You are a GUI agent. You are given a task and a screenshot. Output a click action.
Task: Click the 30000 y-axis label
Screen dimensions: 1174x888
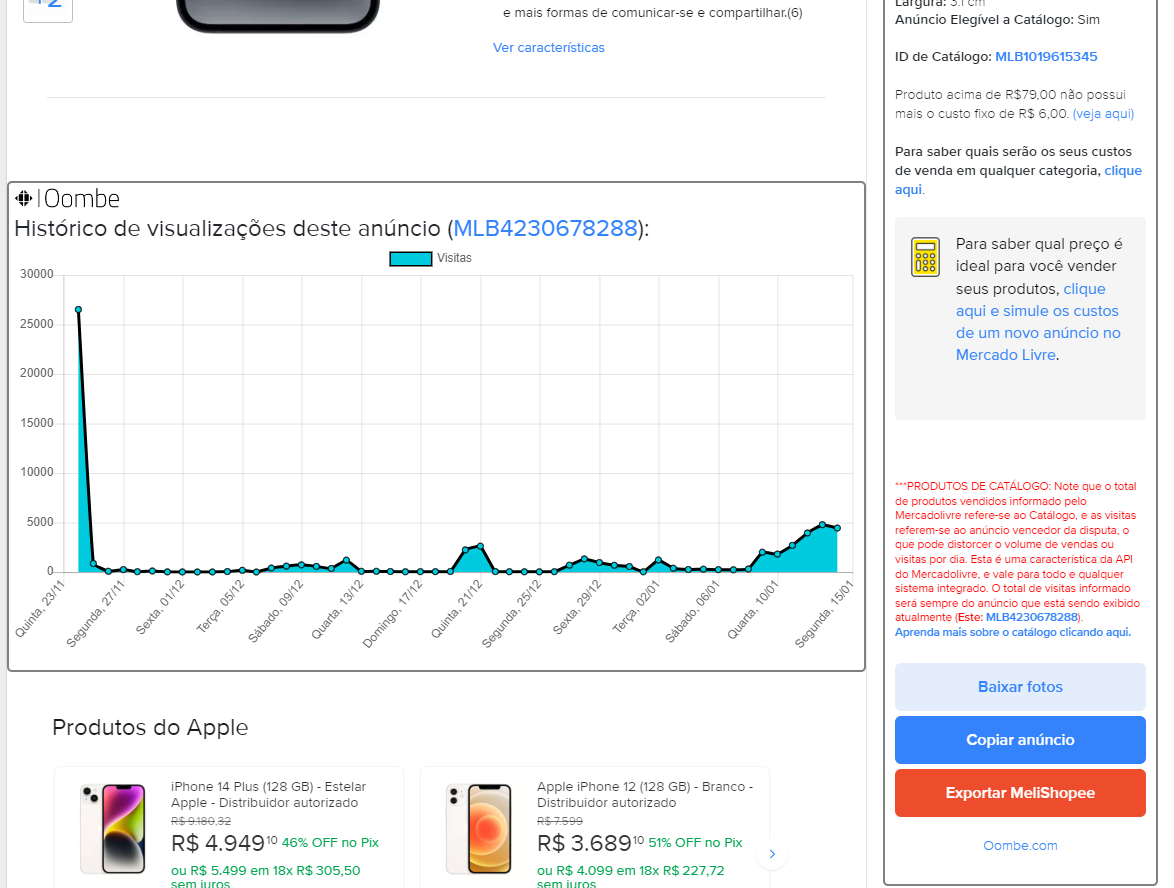[x=37, y=274]
